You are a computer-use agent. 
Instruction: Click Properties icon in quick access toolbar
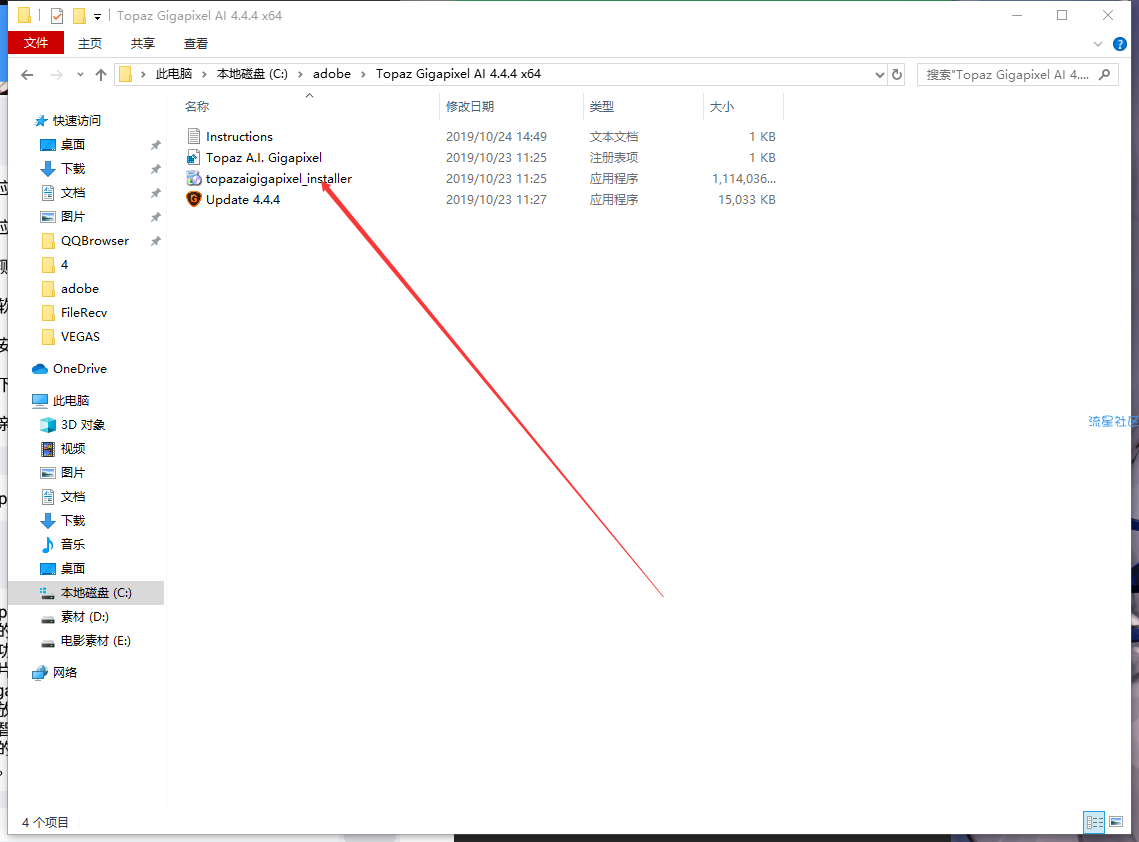pos(57,15)
